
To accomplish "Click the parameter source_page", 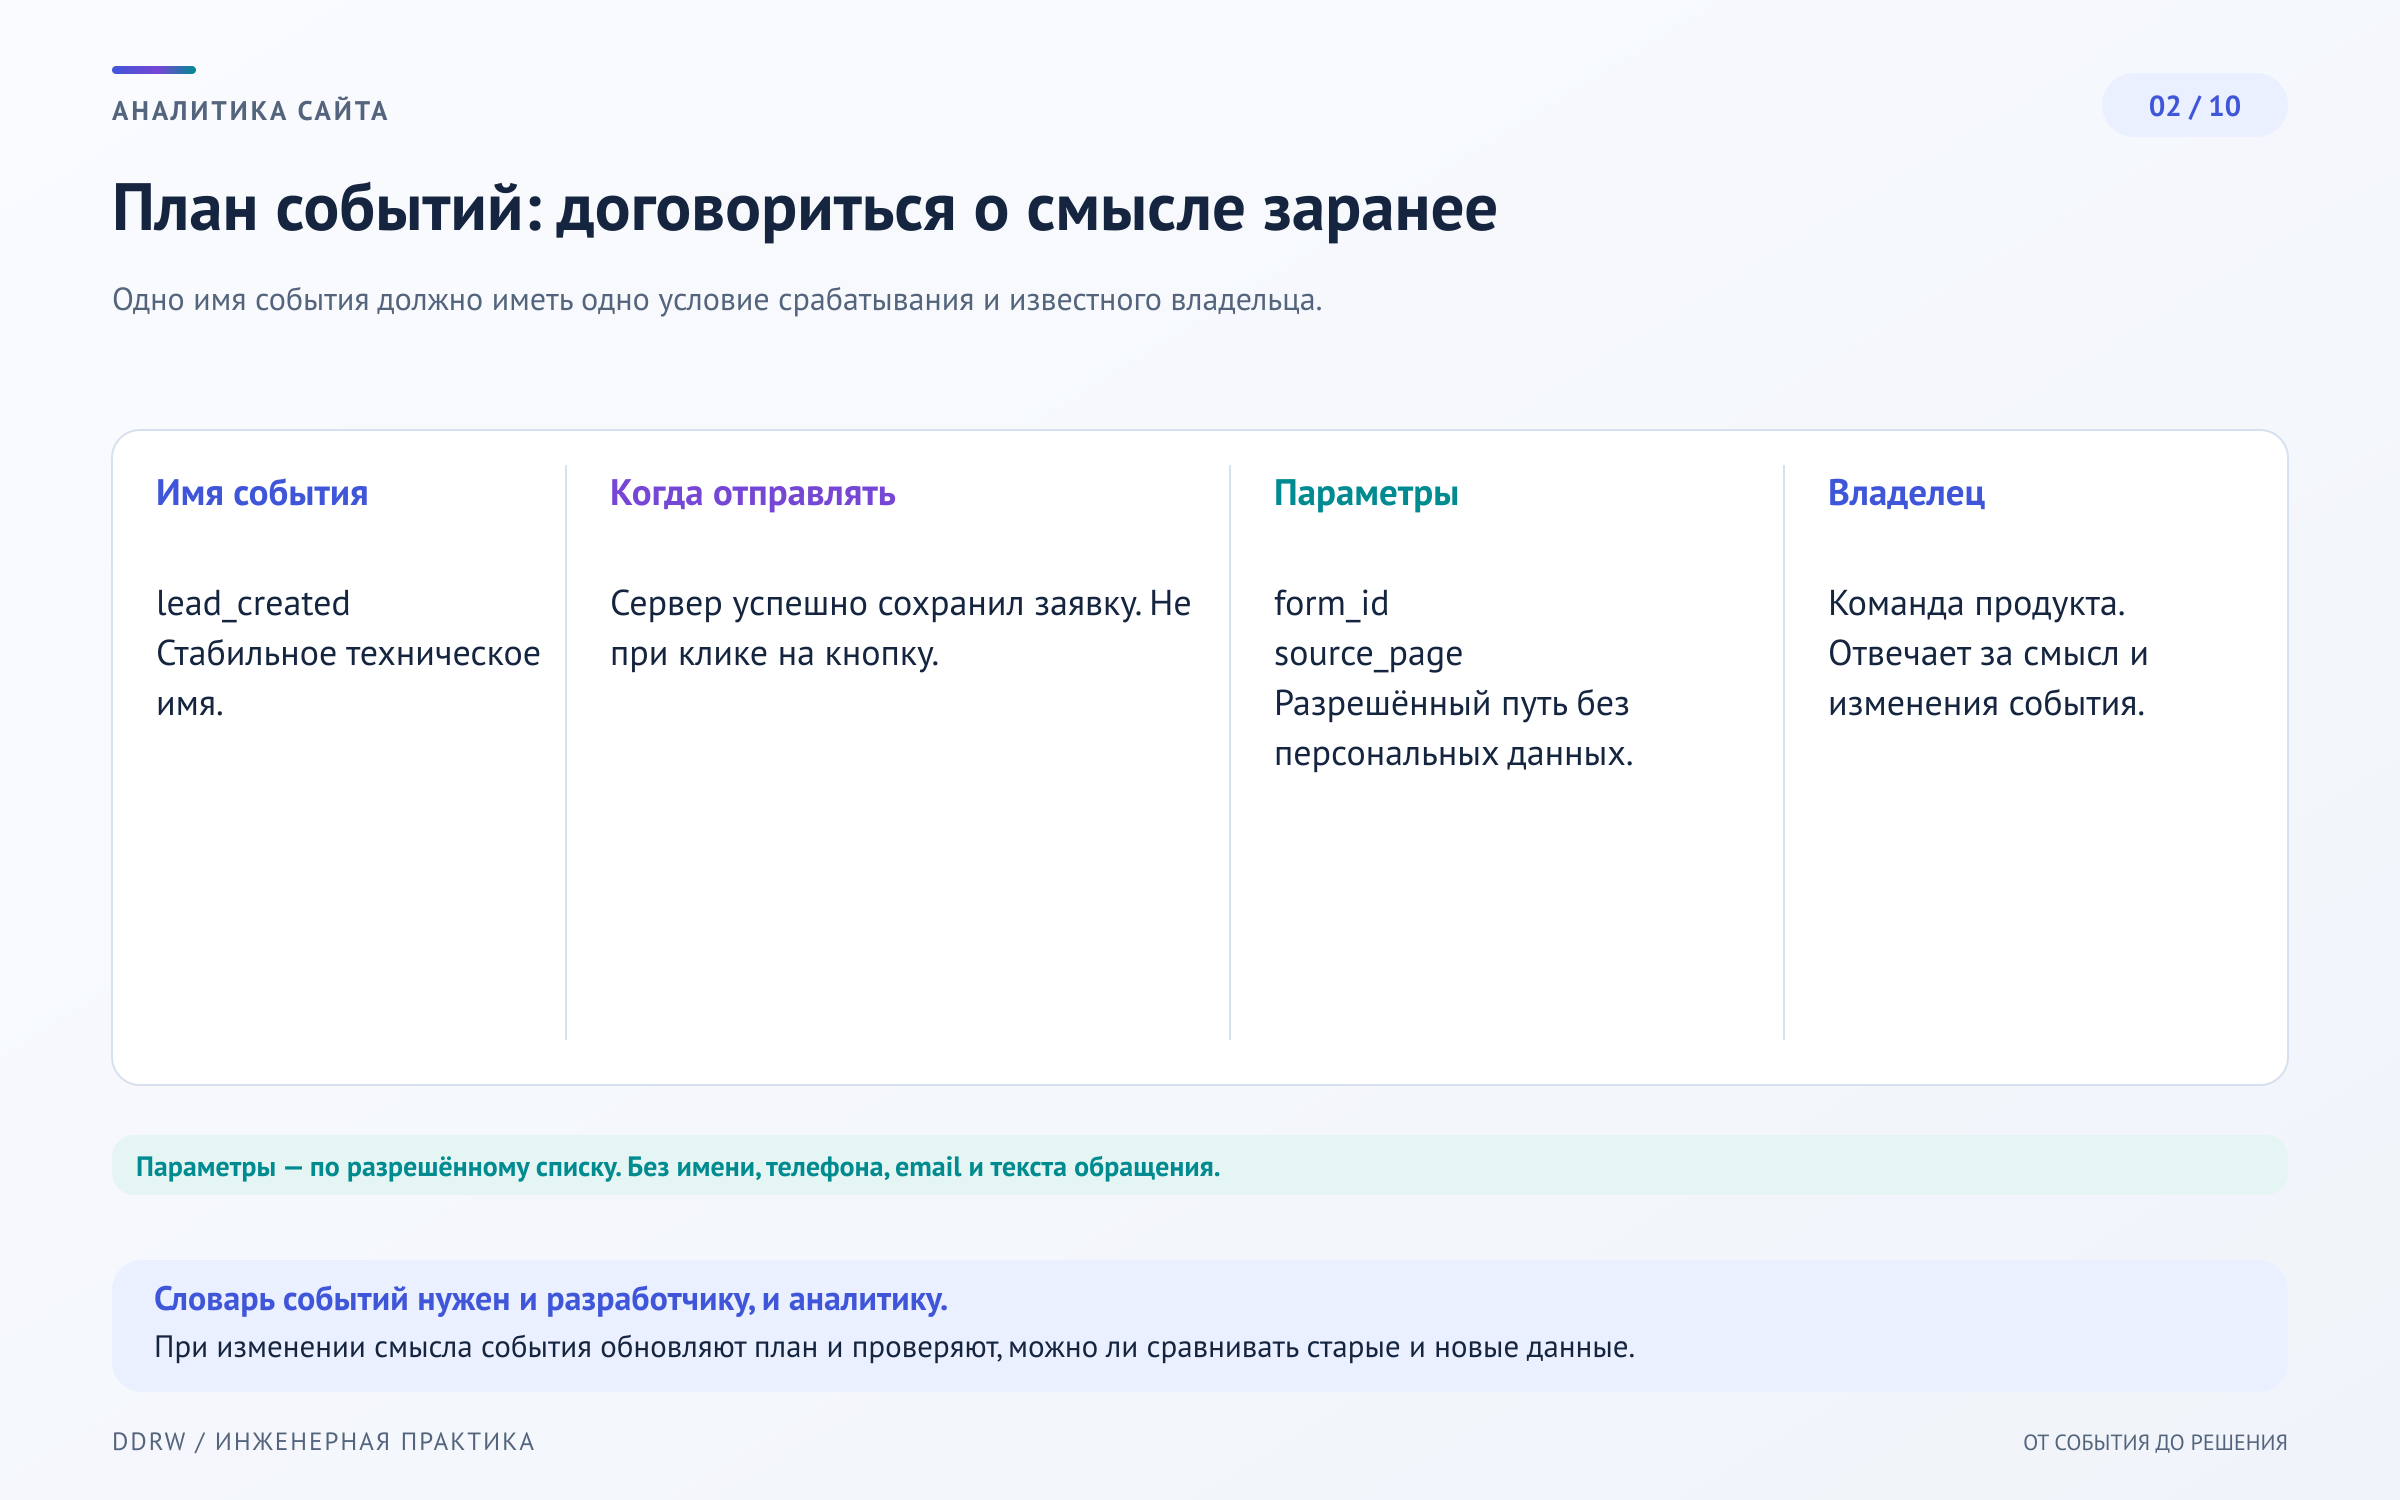I will coord(1368,654).
